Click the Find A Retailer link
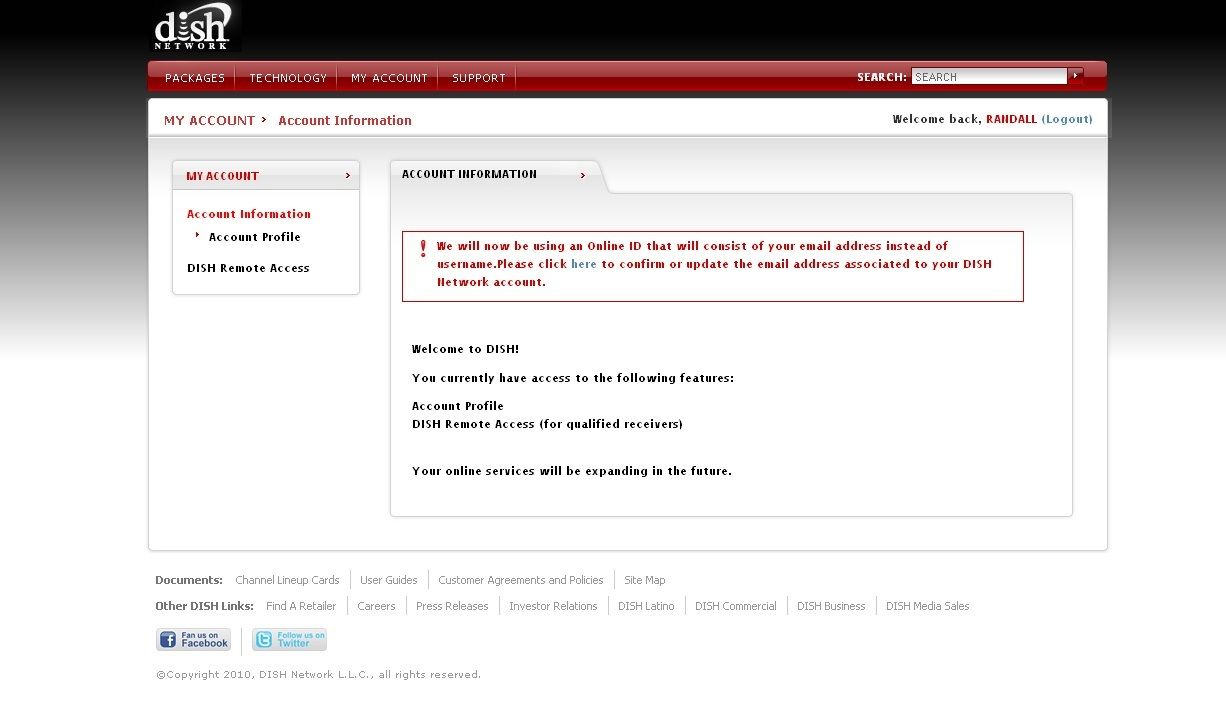The height and width of the screenshot is (725, 1226). click(x=301, y=606)
